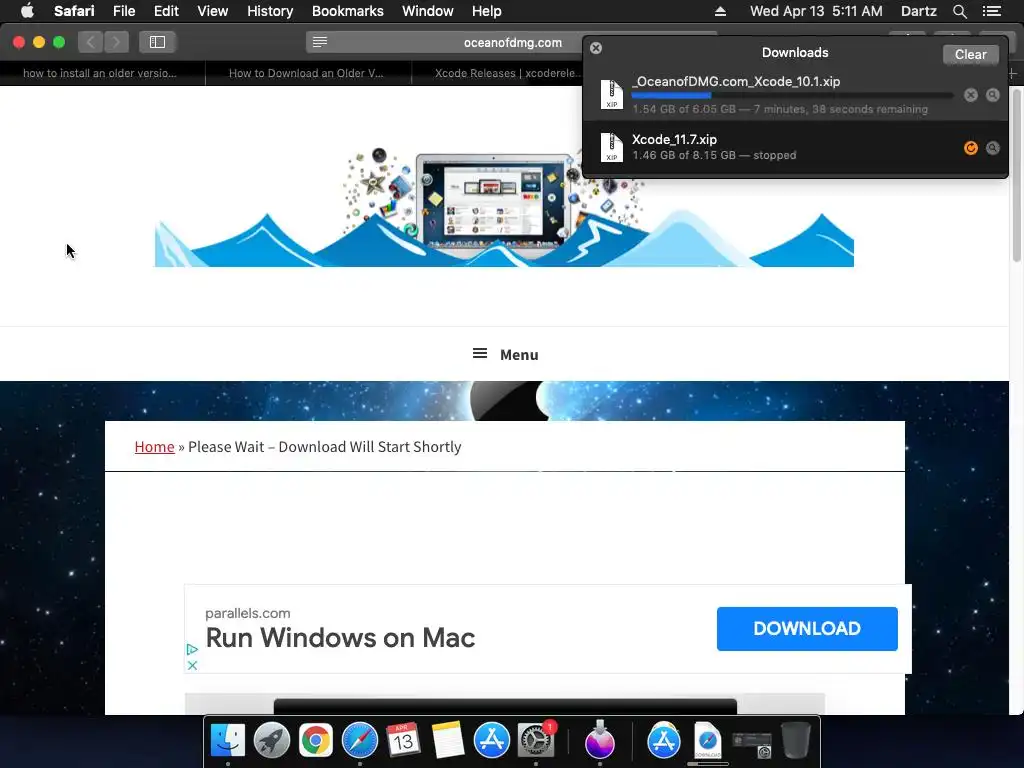Open the History menu
Viewport: 1024px width, 768px height.
[270, 11]
